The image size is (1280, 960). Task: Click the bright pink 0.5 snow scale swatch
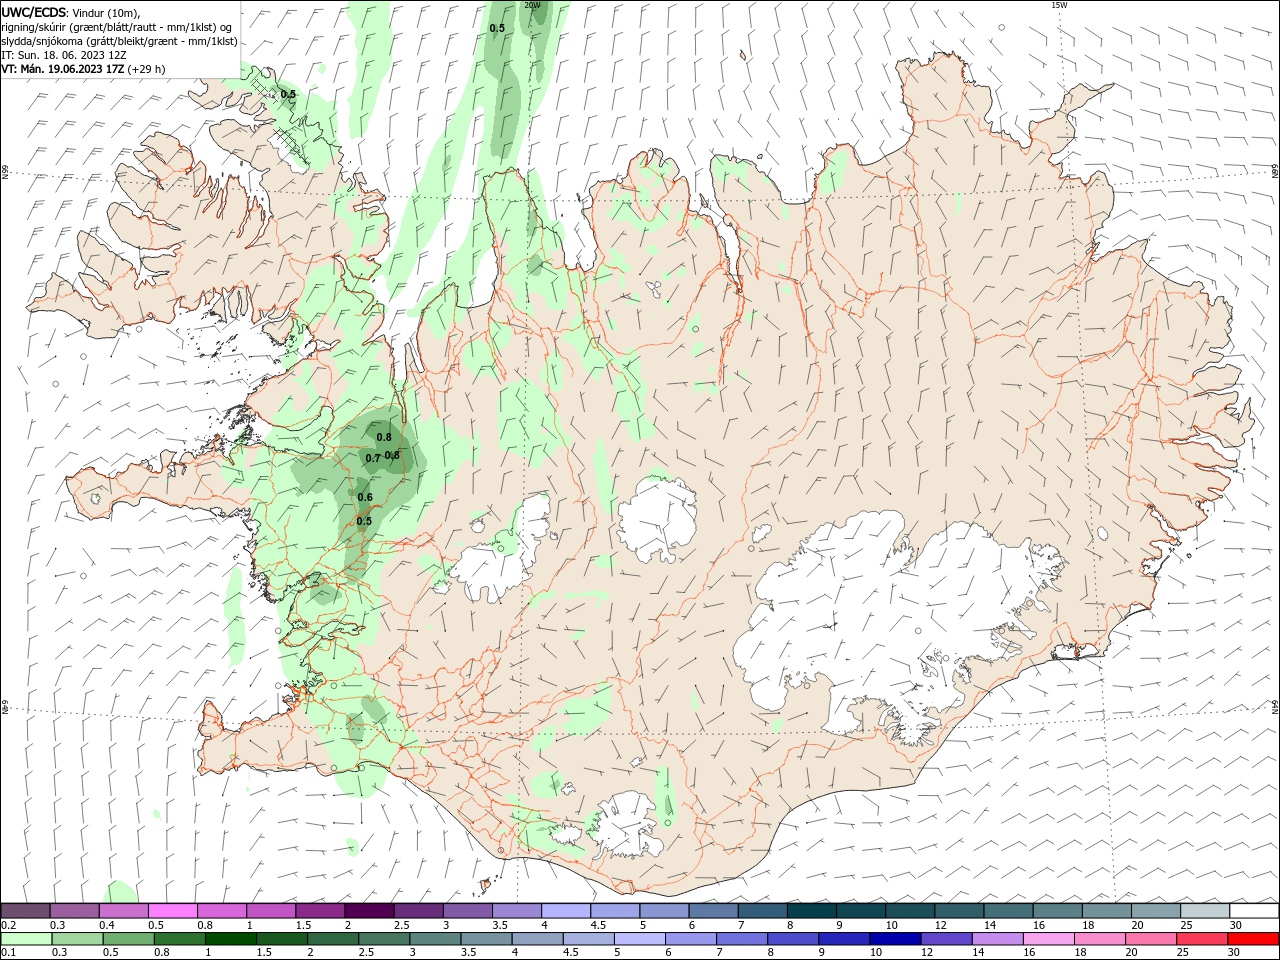click(172, 910)
